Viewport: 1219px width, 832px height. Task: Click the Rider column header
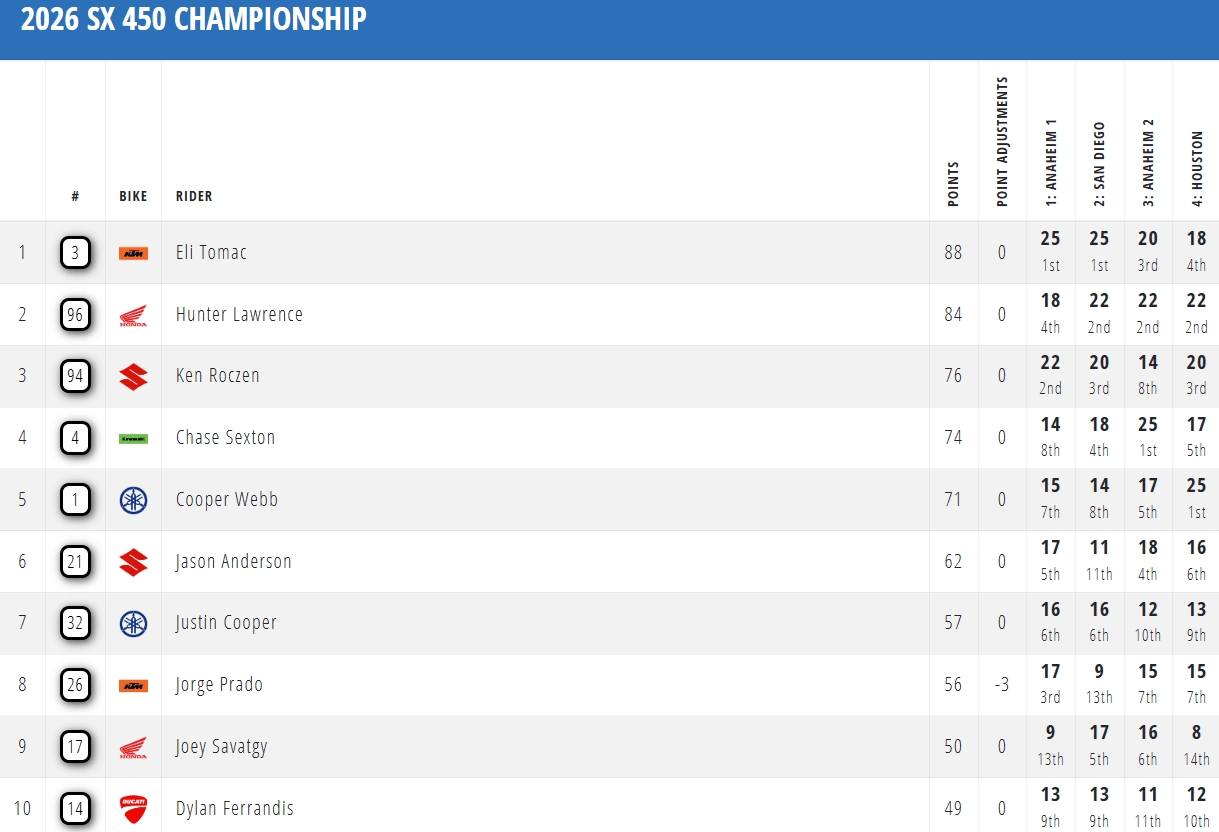(x=194, y=196)
